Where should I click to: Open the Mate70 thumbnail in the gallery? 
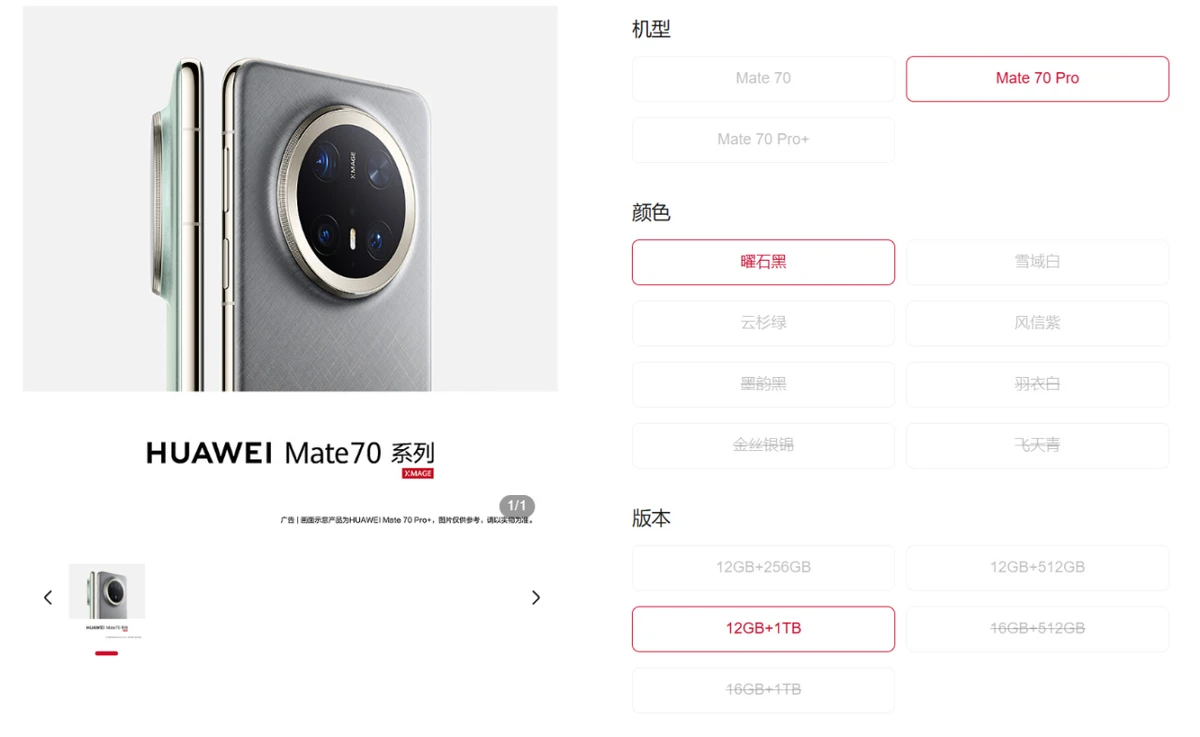point(107,601)
